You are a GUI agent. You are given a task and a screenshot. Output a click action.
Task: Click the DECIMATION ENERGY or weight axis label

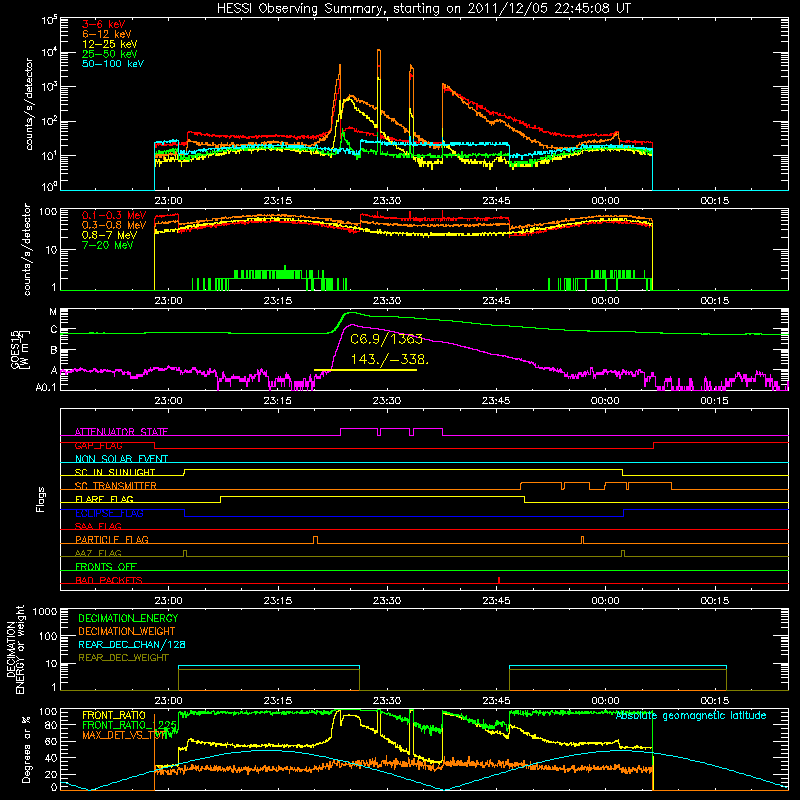(x=15, y=650)
